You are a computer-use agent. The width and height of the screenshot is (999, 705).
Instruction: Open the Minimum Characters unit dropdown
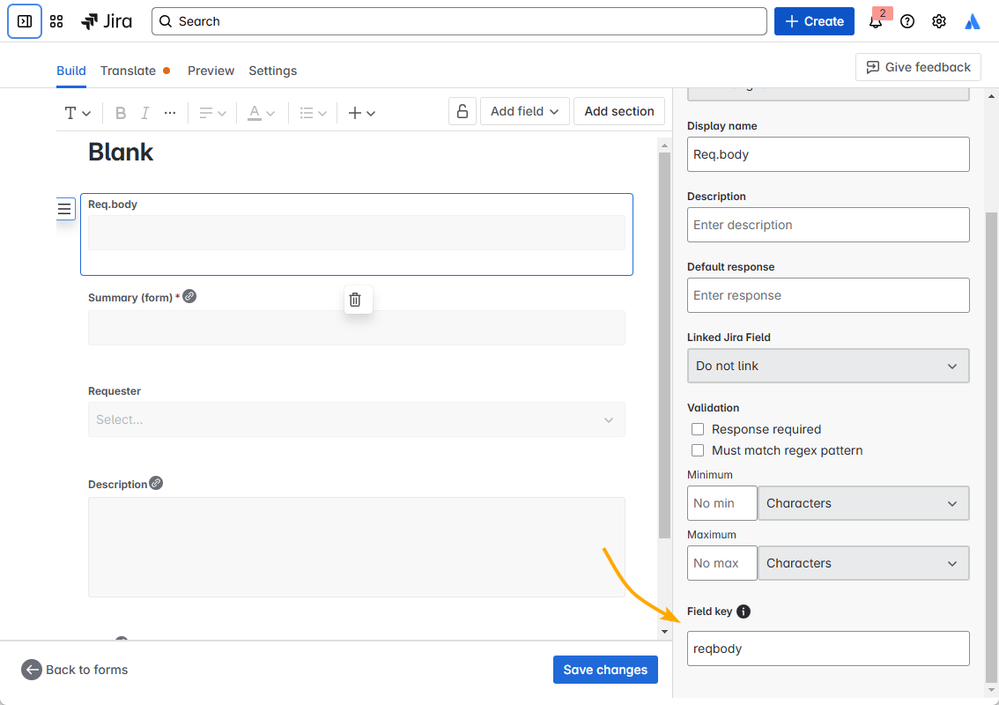[863, 503]
